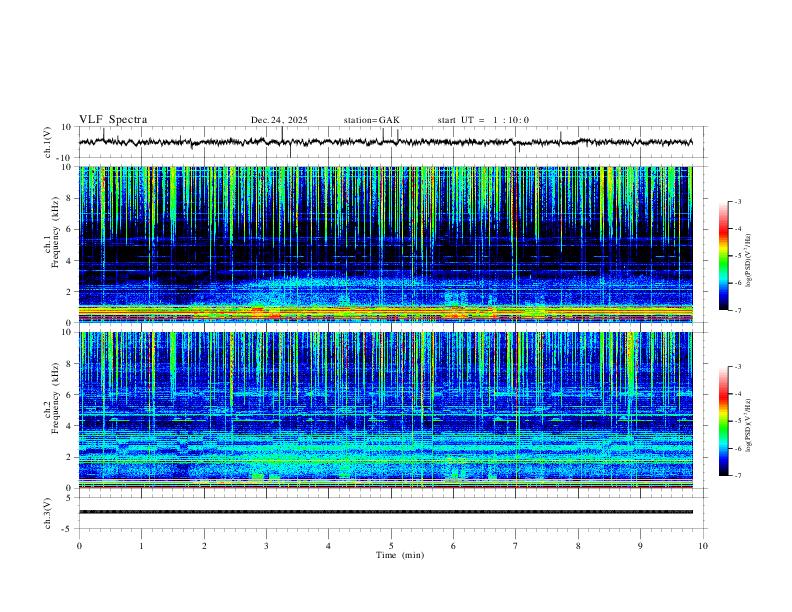The image size is (792, 612).
Task: Click the "2" kHz tick on ch.1 frequency axis
Action: point(69,292)
